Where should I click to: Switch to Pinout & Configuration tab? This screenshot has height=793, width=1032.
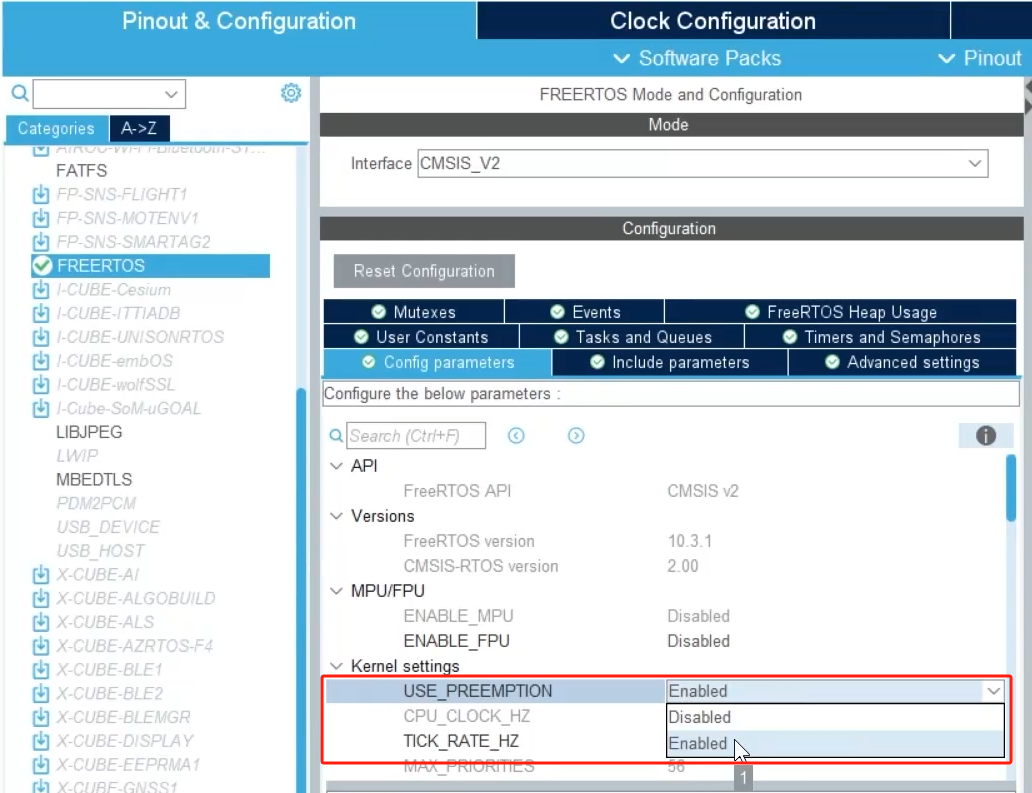point(239,20)
